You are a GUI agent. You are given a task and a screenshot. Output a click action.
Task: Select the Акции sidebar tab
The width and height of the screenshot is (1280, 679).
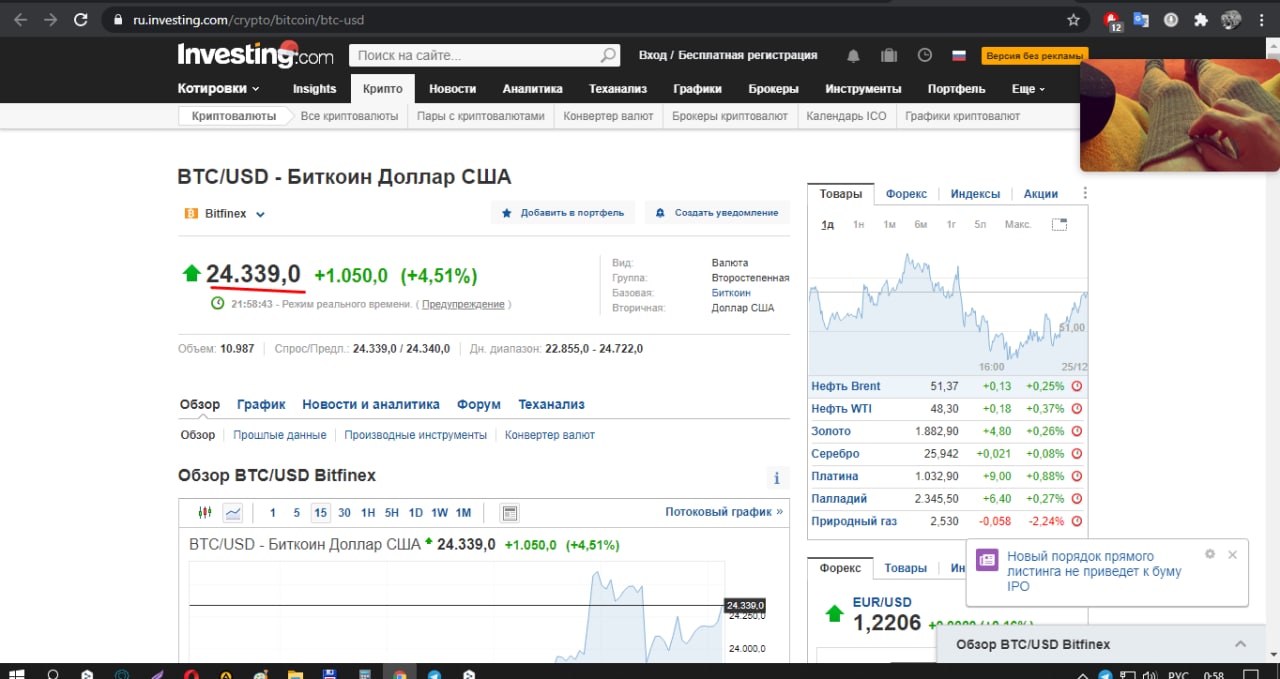pyautogui.click(x=1041, y=194)
